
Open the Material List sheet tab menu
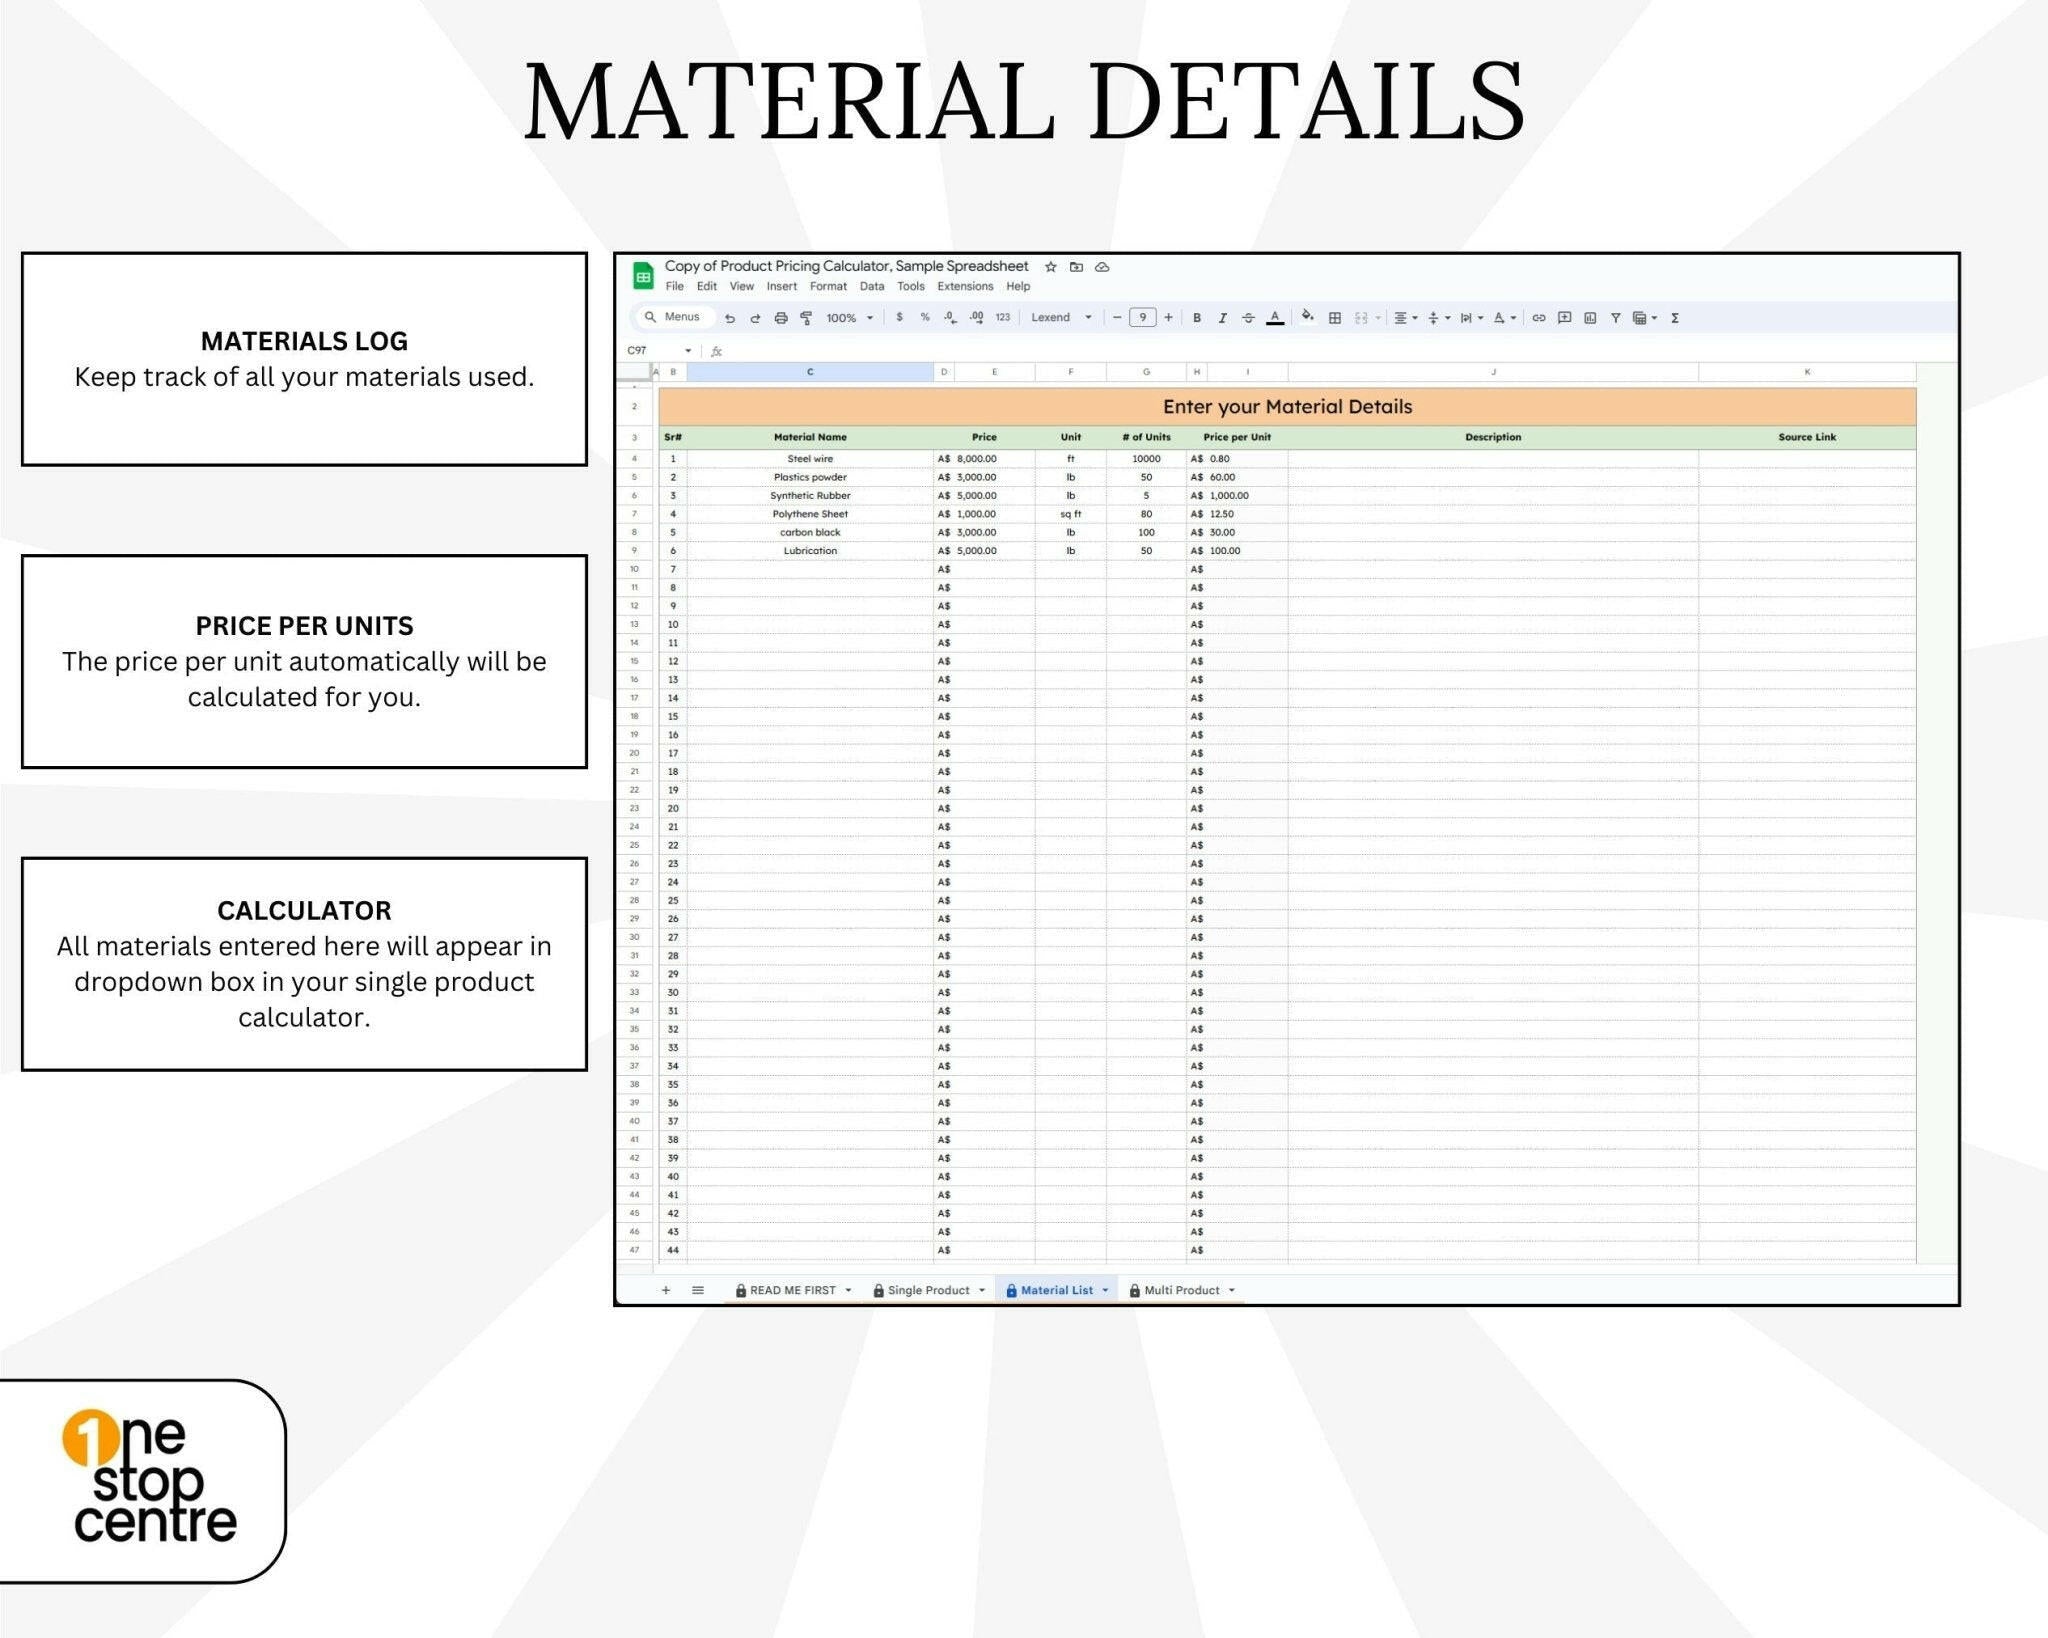(1105, 1289)
